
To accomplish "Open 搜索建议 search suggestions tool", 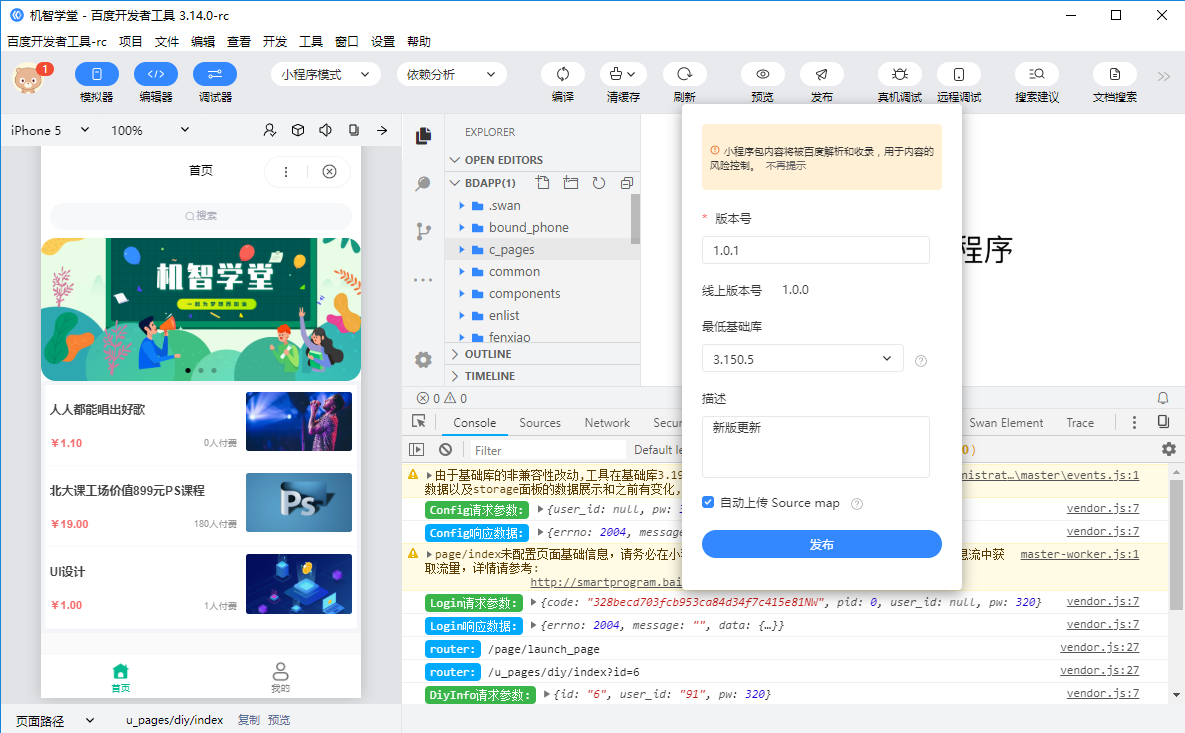I will pyautogui.click(x=1037, y=74).
